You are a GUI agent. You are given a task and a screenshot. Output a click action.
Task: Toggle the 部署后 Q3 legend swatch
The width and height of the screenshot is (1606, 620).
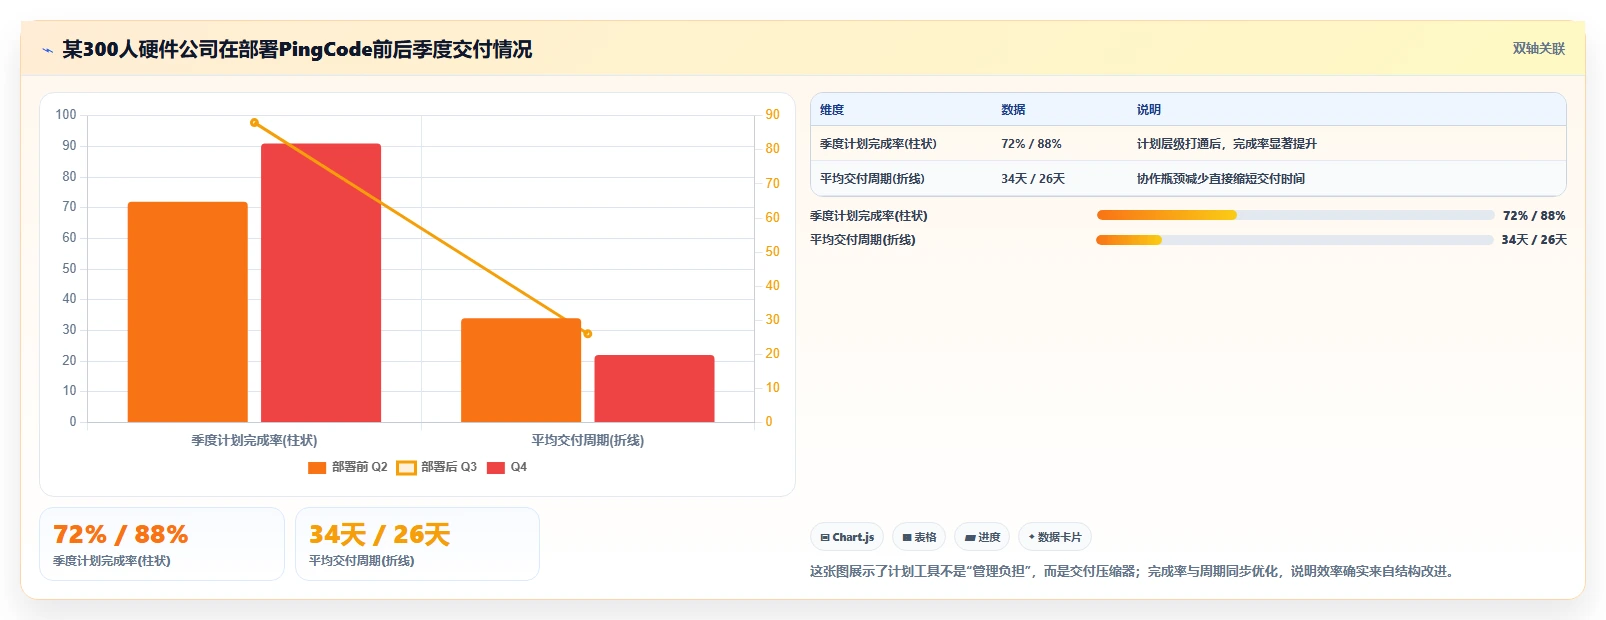point(406,468)
